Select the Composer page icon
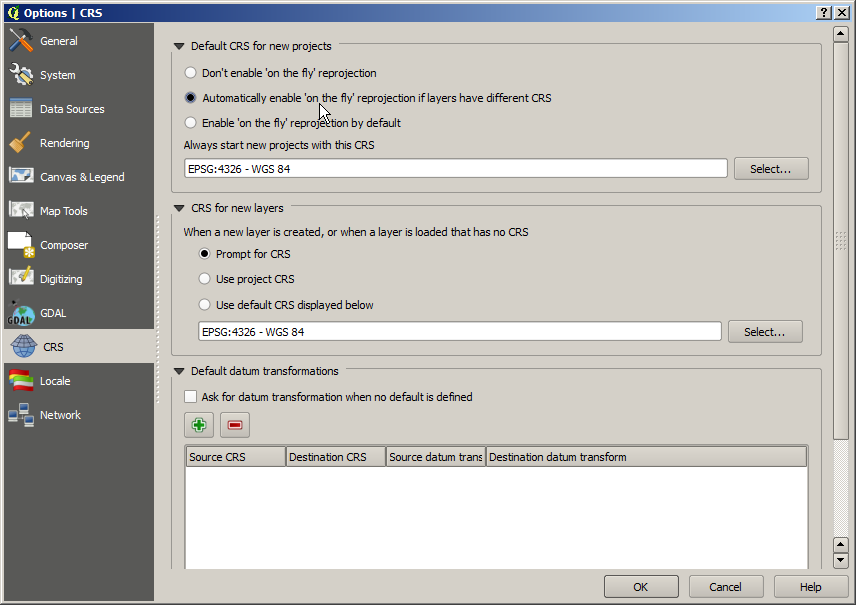 pos(22,244)
